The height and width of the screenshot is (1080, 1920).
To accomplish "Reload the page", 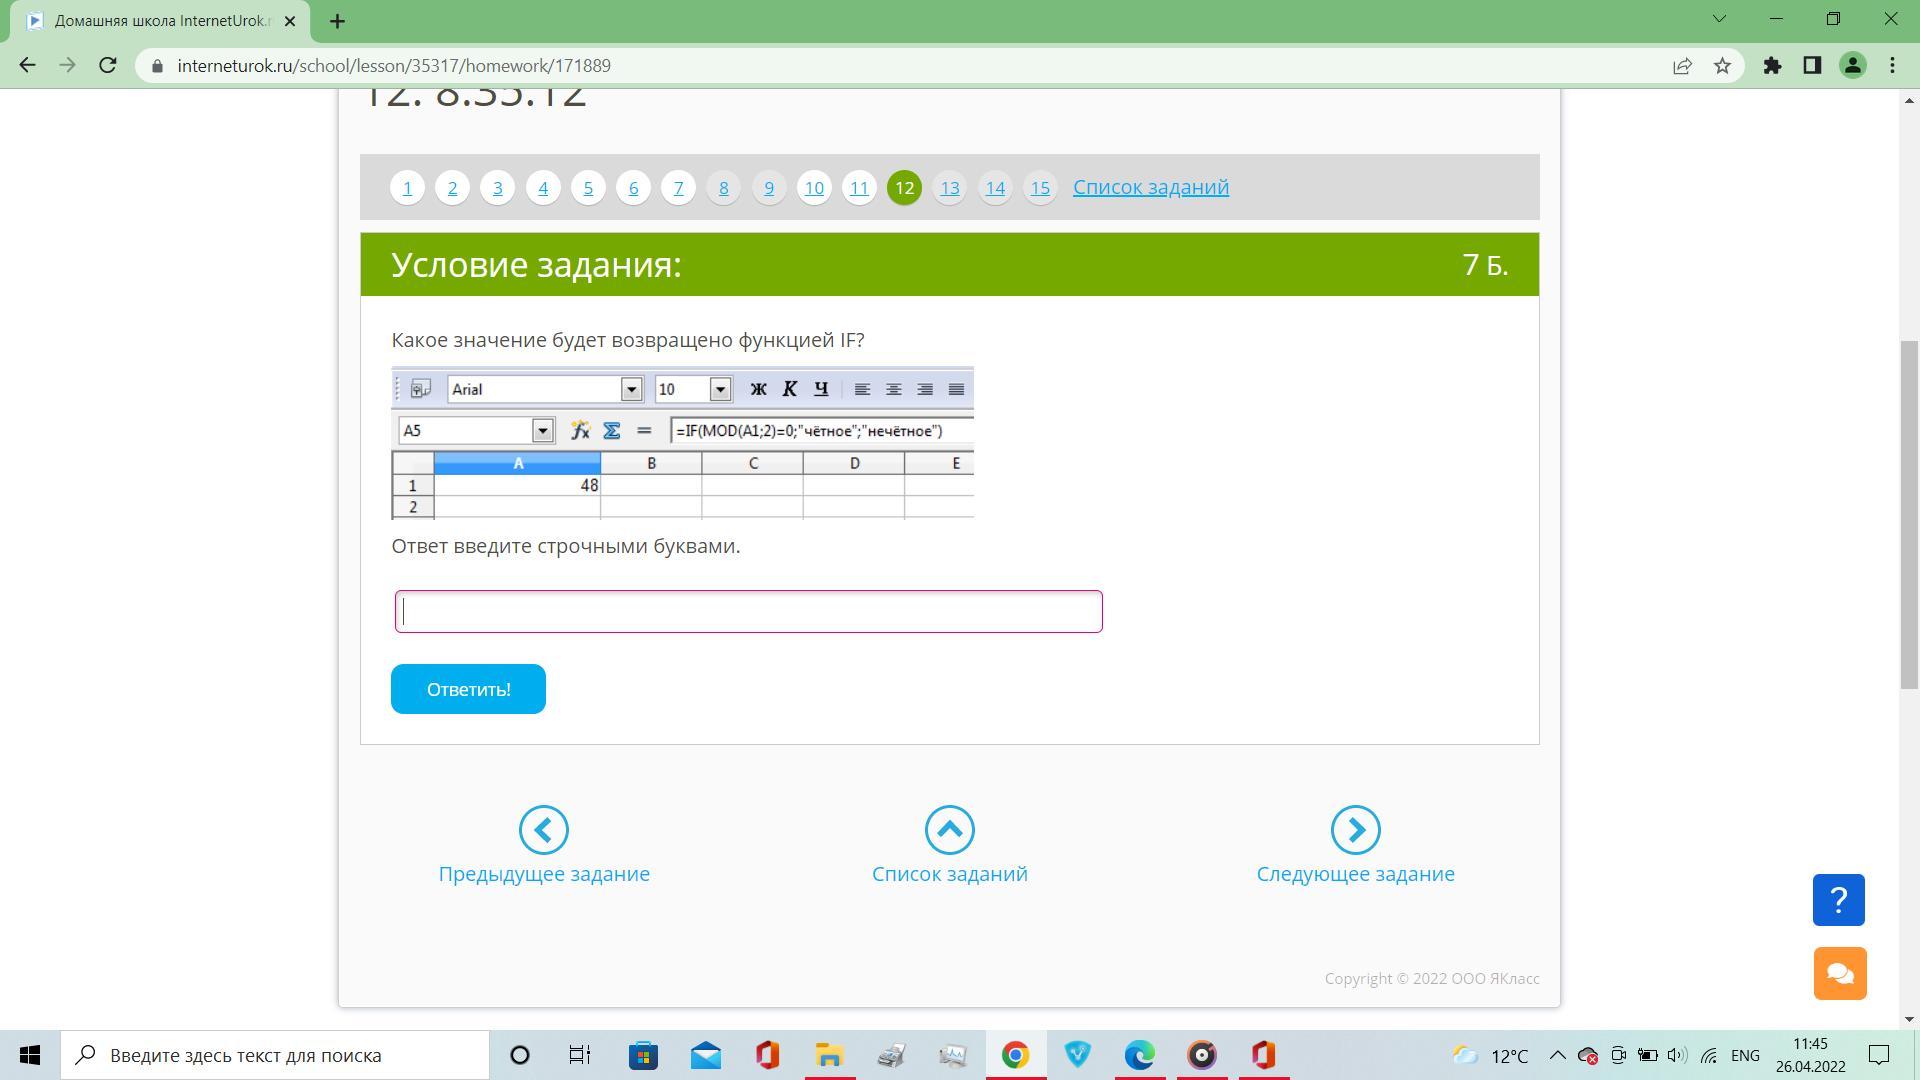I will (108, 66).
